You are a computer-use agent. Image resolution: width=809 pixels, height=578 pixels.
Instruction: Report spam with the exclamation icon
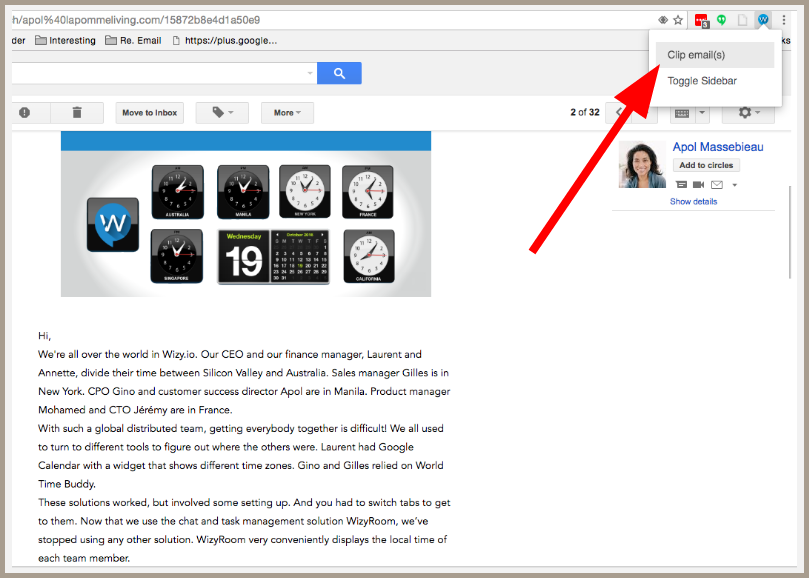coord(24,113)
